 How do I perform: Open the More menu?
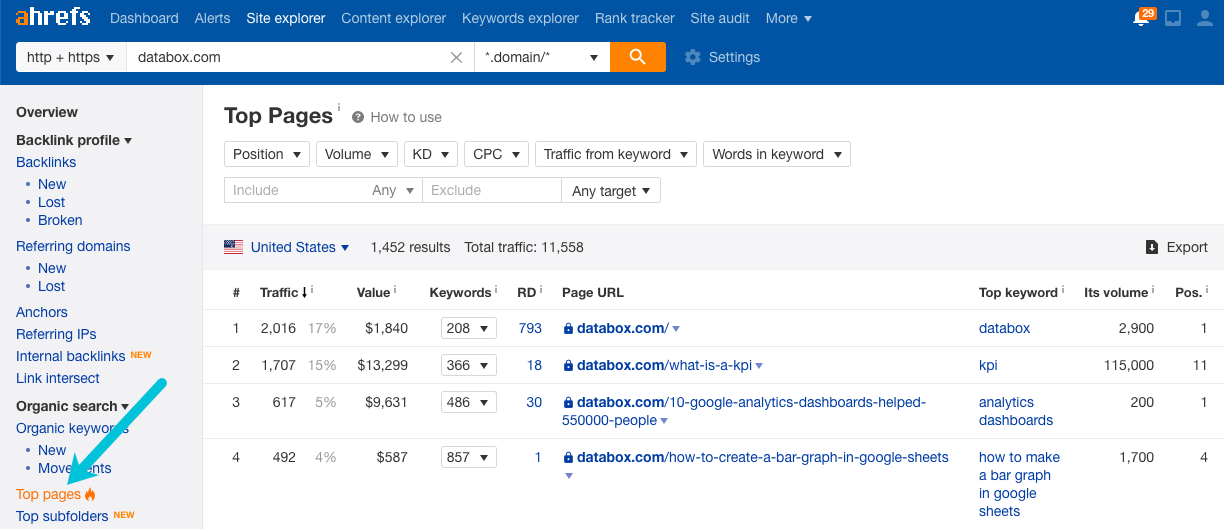point(789,18)
